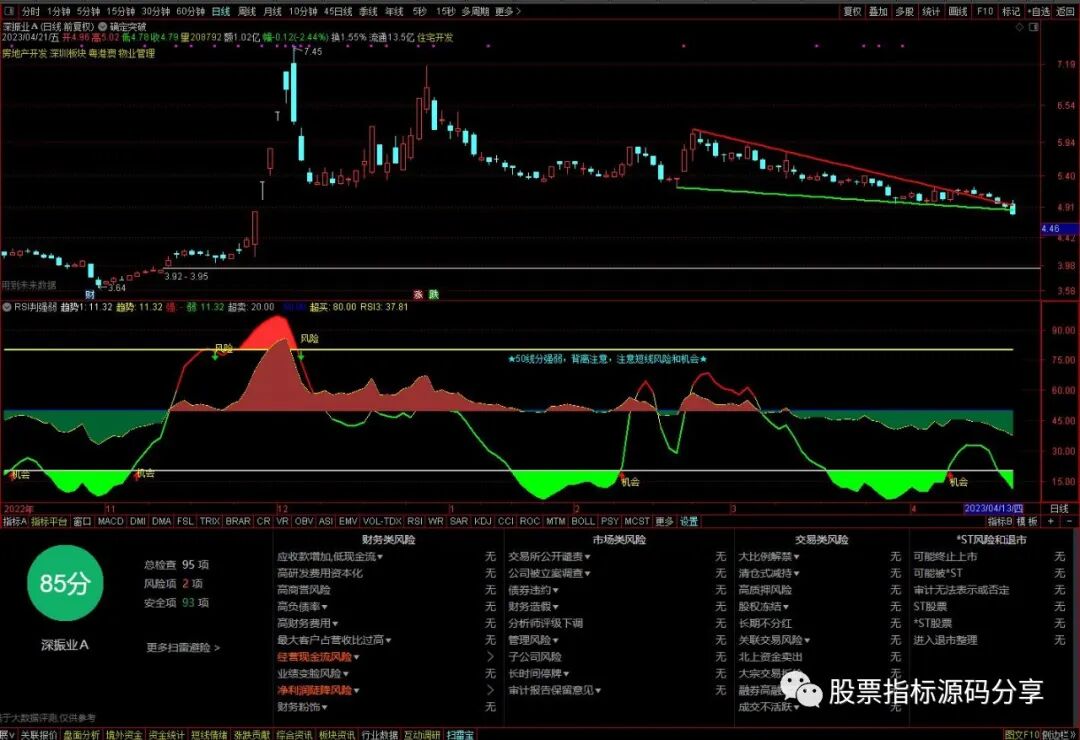Open the F10 company info button
This screenshot has width=1080, height=740.
tap(985, 11)
